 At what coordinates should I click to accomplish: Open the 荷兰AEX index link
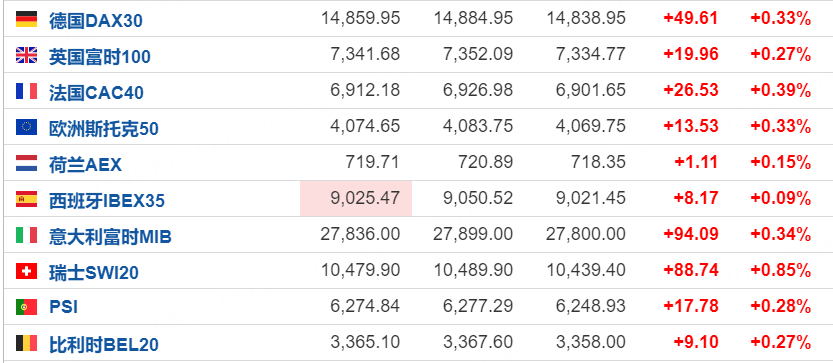[86, 164]
